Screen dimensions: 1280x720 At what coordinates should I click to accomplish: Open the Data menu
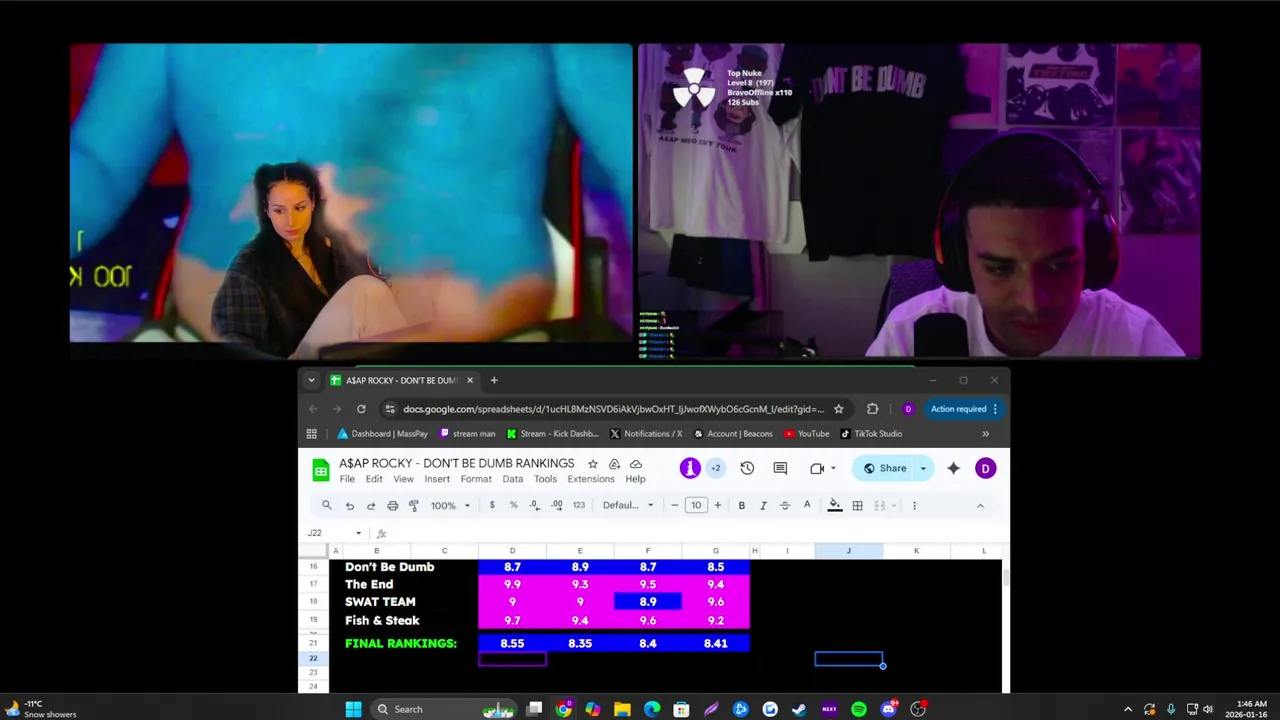(x=513, y=479)
